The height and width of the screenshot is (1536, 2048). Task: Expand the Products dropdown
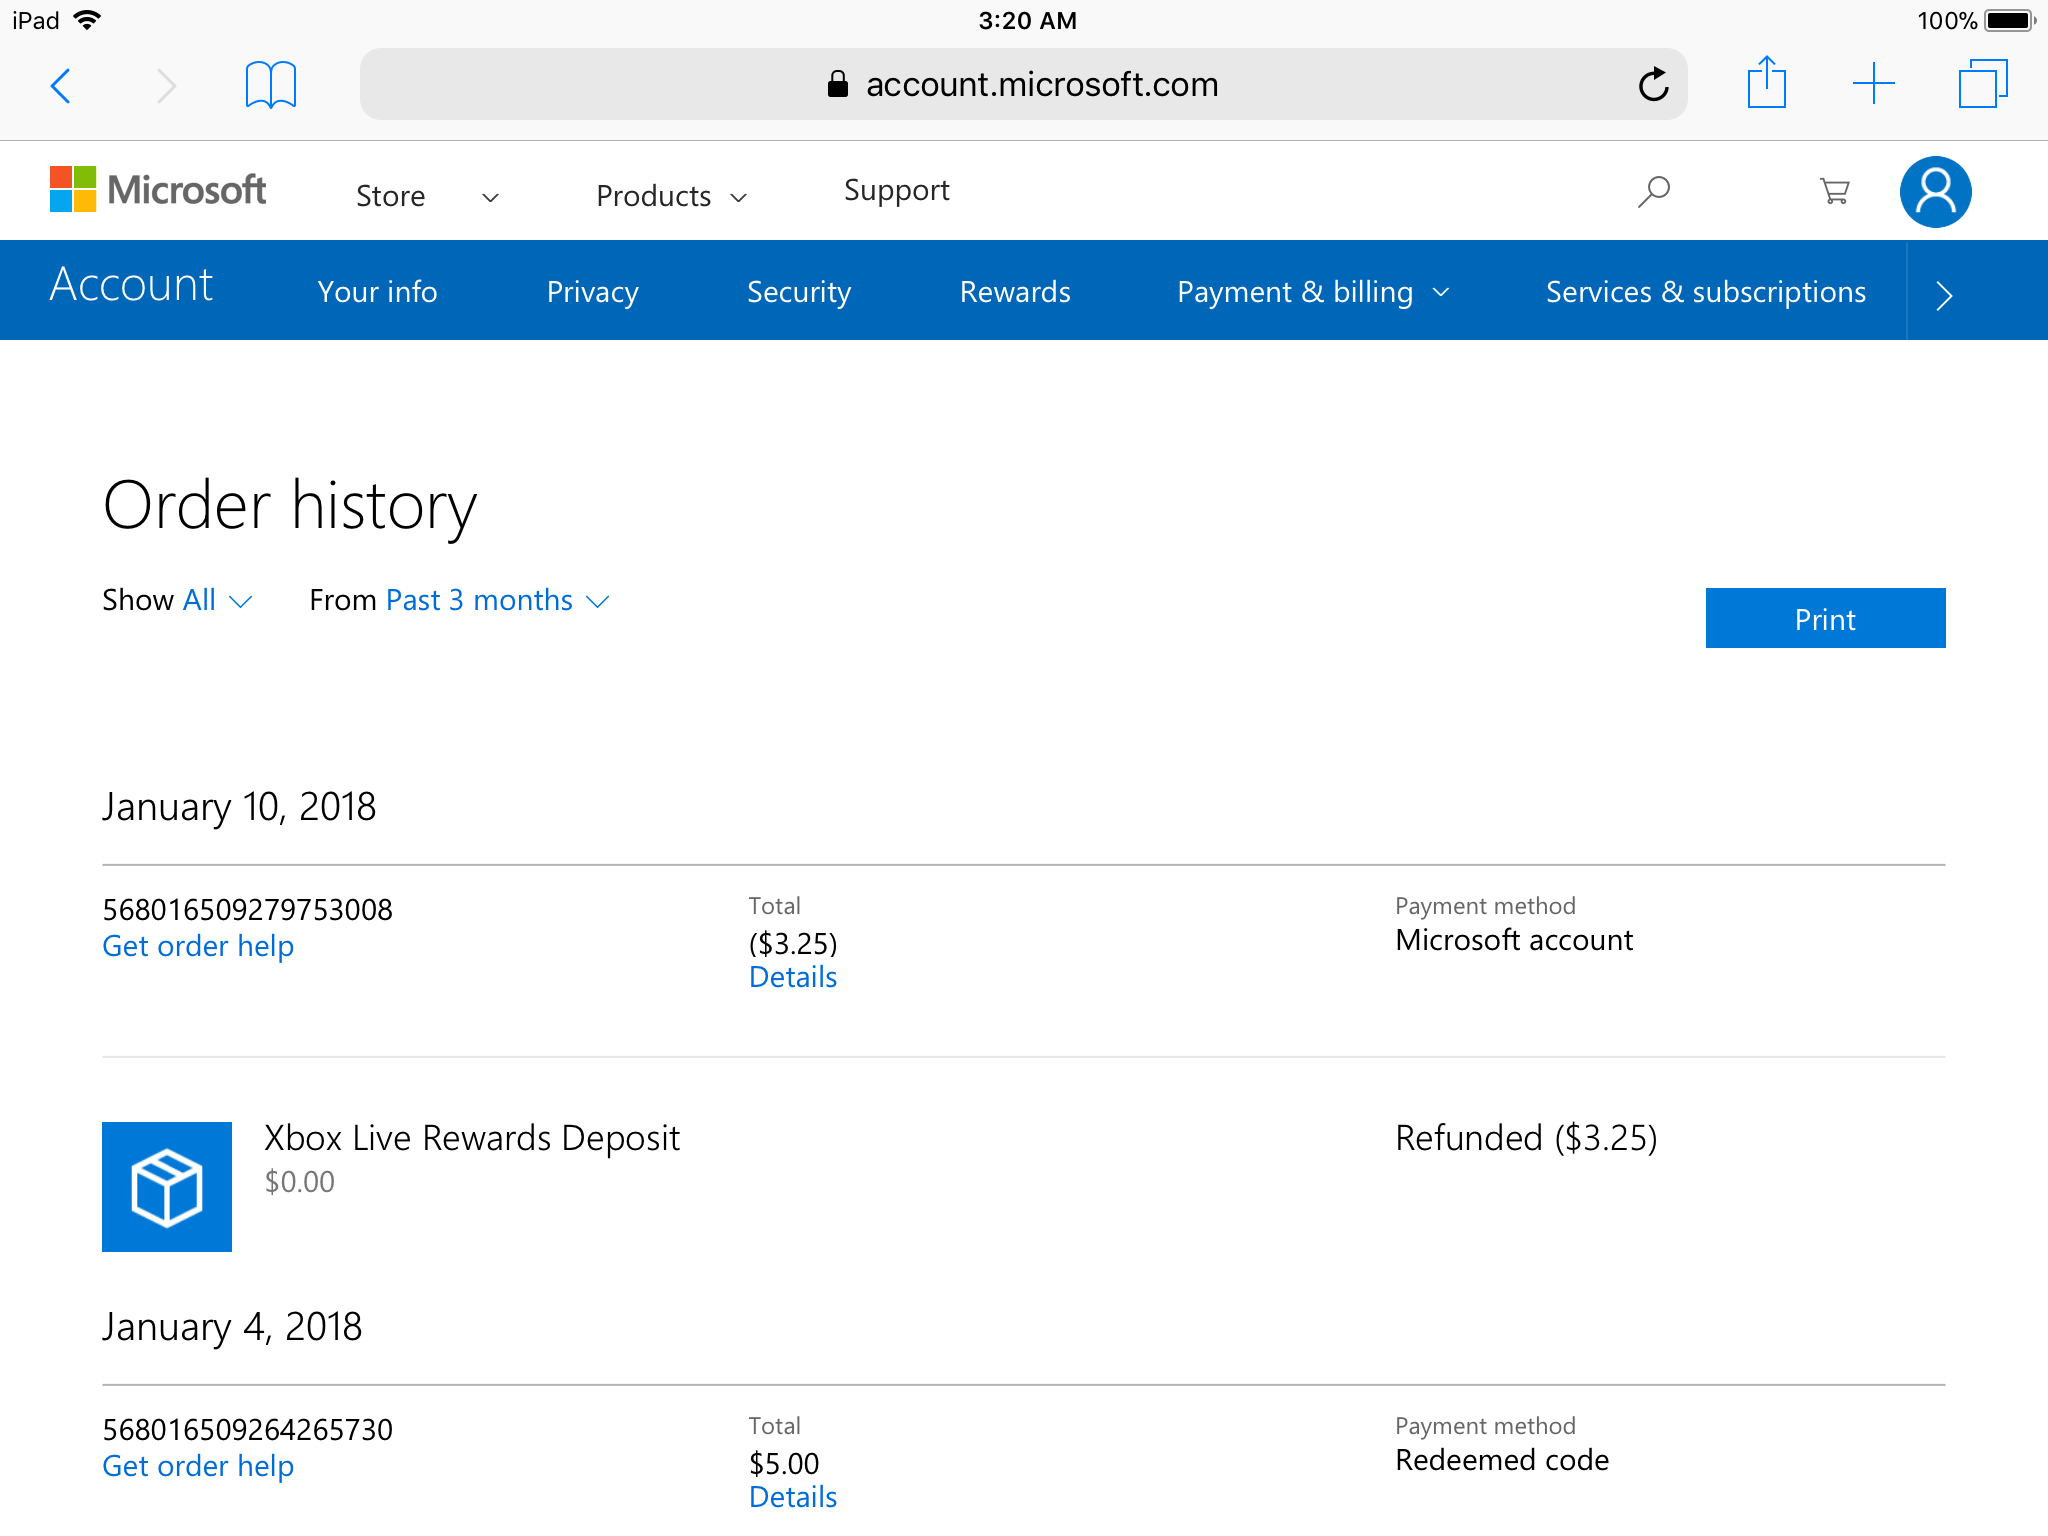coord(671,196)
